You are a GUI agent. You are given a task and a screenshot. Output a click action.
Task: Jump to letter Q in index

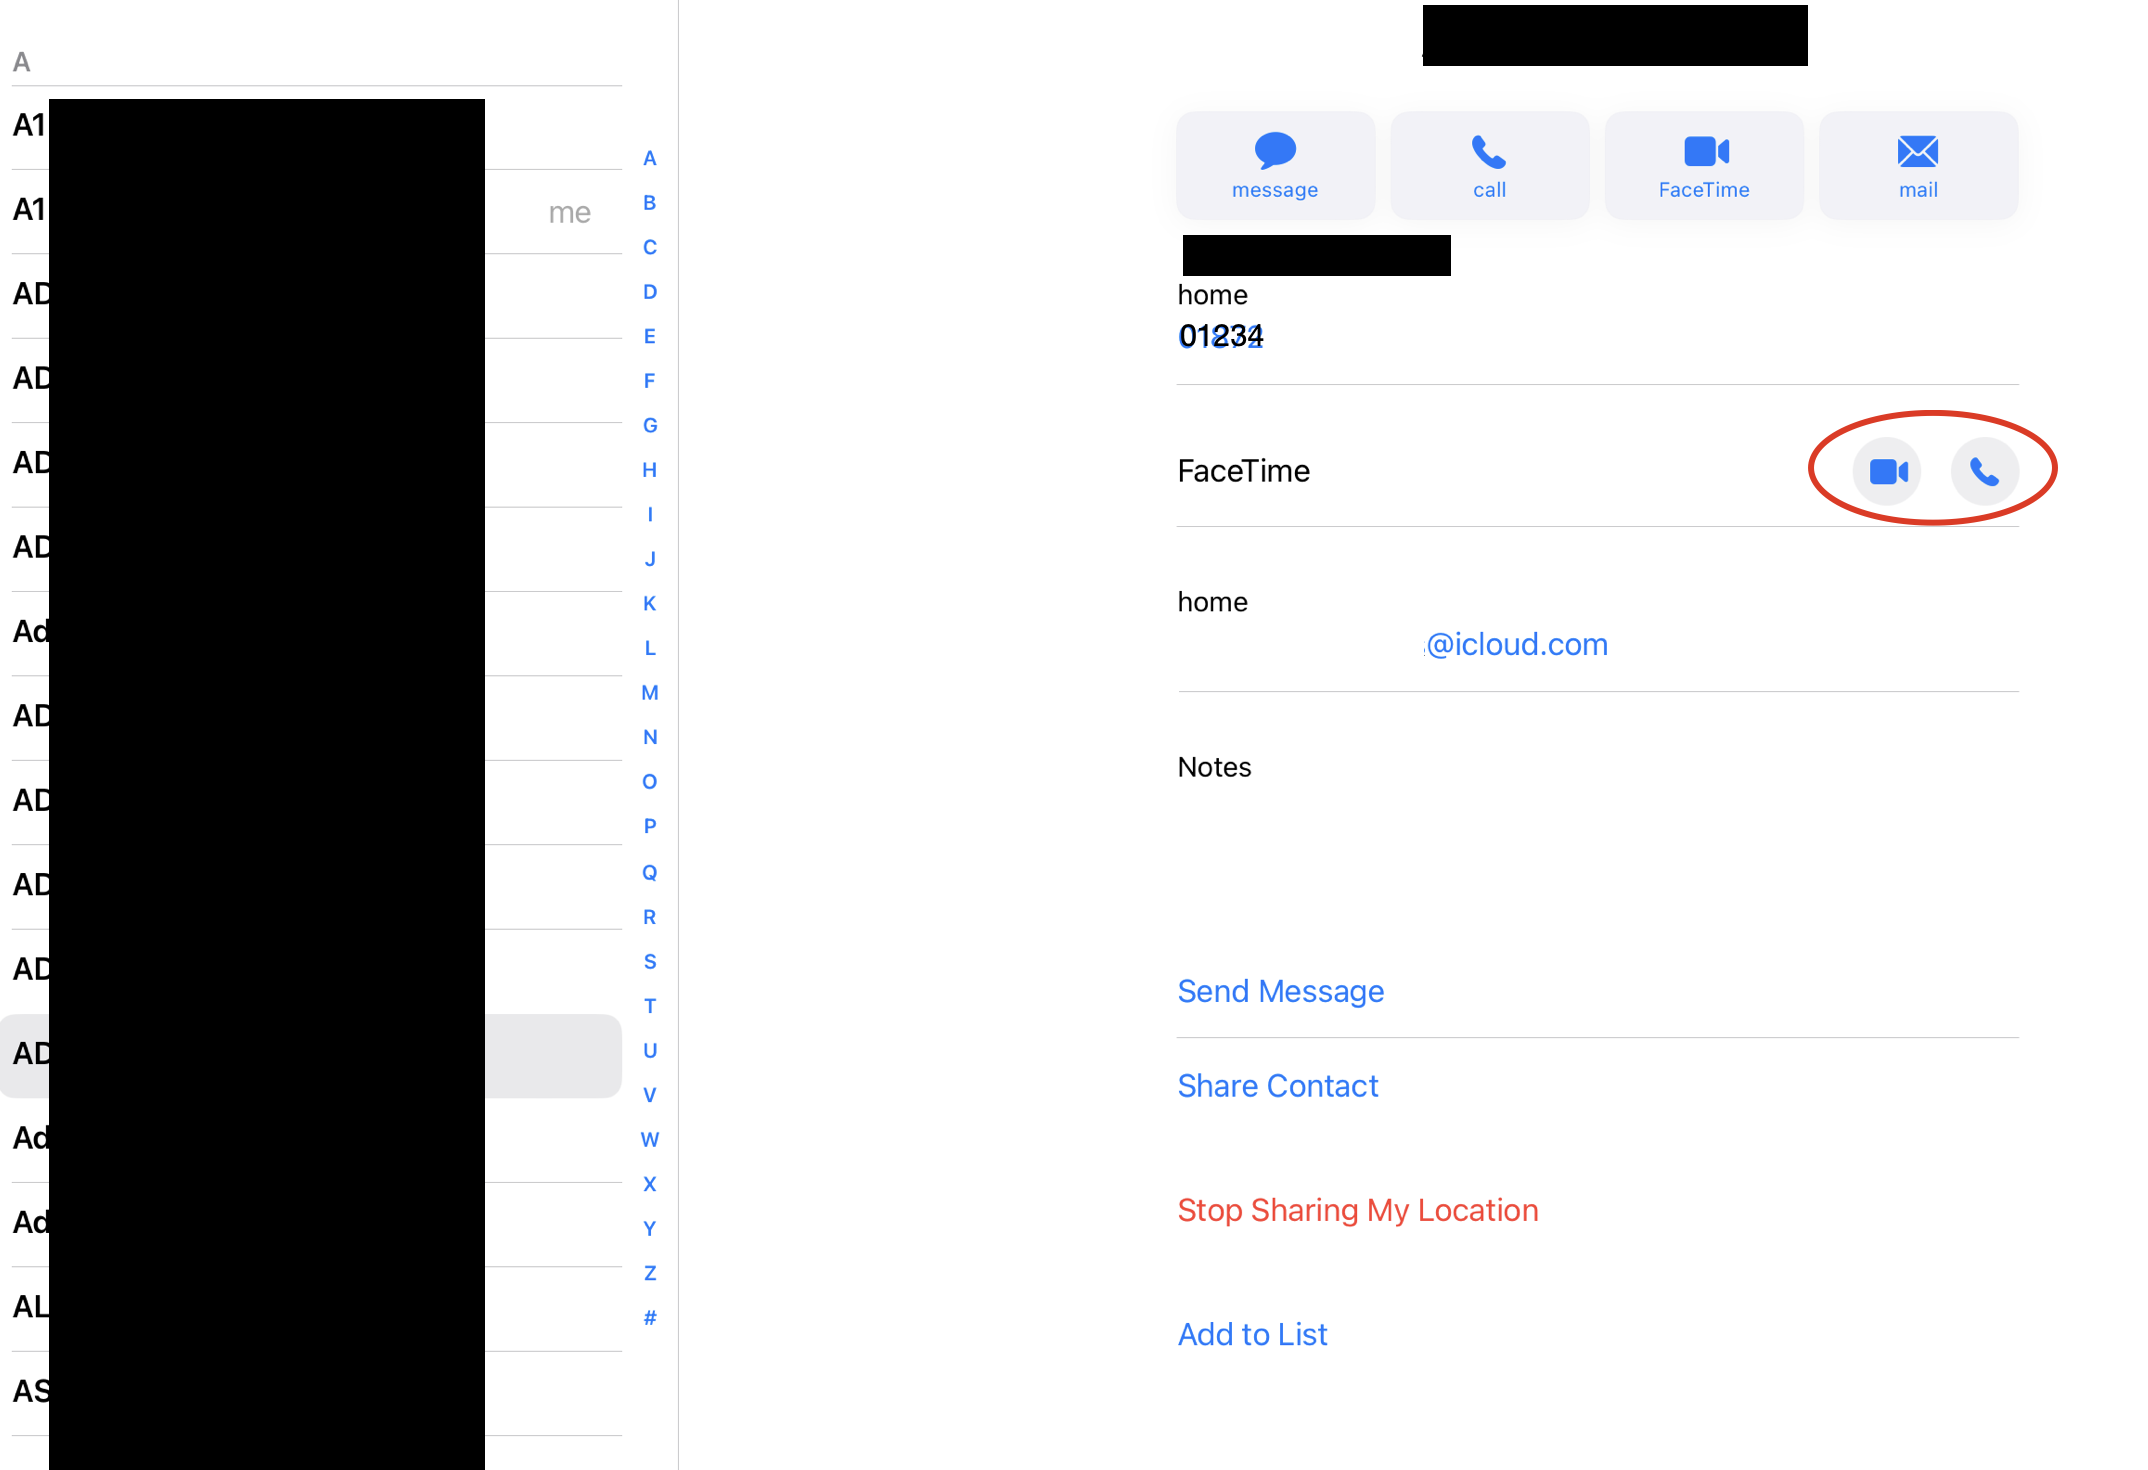point(650,872)
